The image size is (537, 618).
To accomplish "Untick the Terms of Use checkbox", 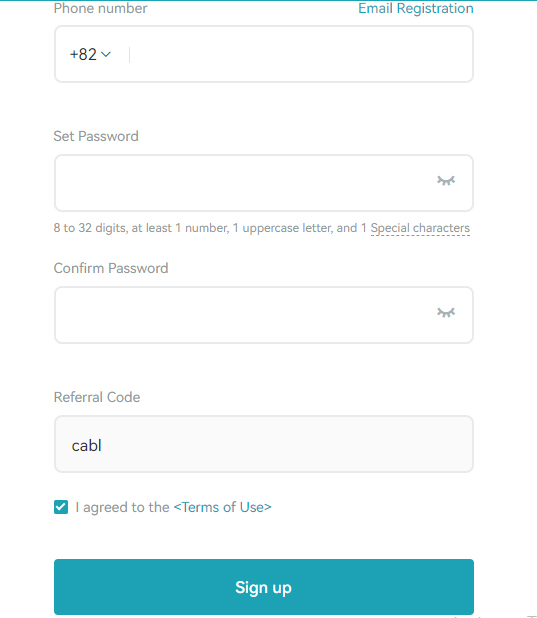I will (x=61, y=507).
